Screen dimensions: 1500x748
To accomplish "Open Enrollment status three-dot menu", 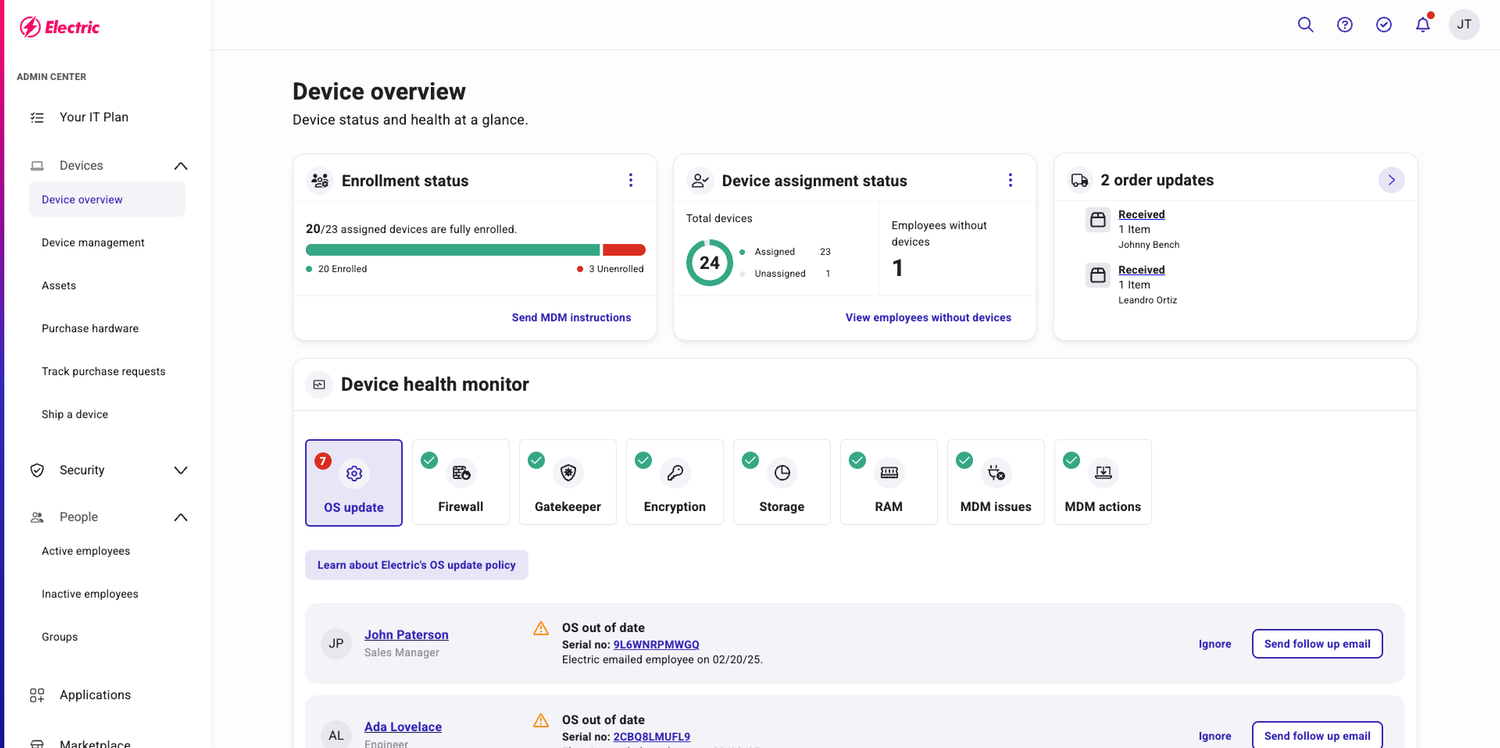I will tap(630, 180).
